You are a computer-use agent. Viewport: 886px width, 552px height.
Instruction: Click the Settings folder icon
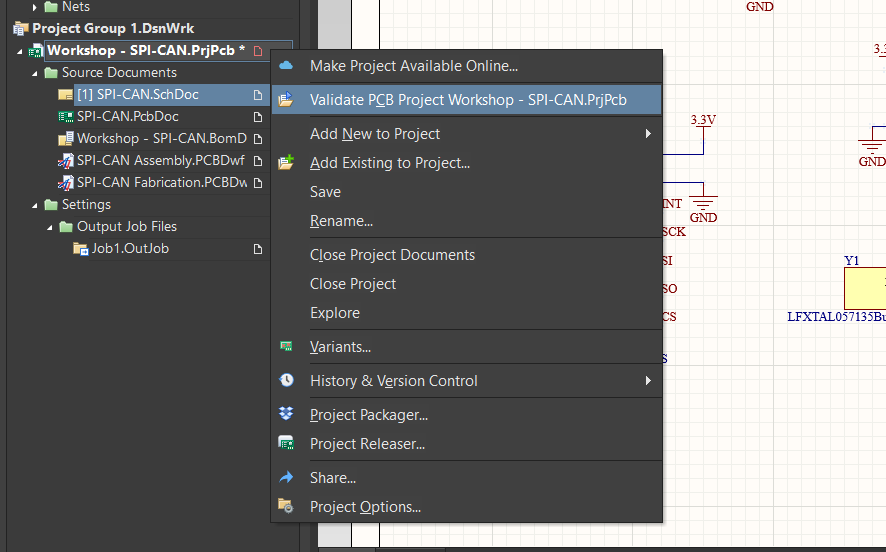click(x=51, y=205)
